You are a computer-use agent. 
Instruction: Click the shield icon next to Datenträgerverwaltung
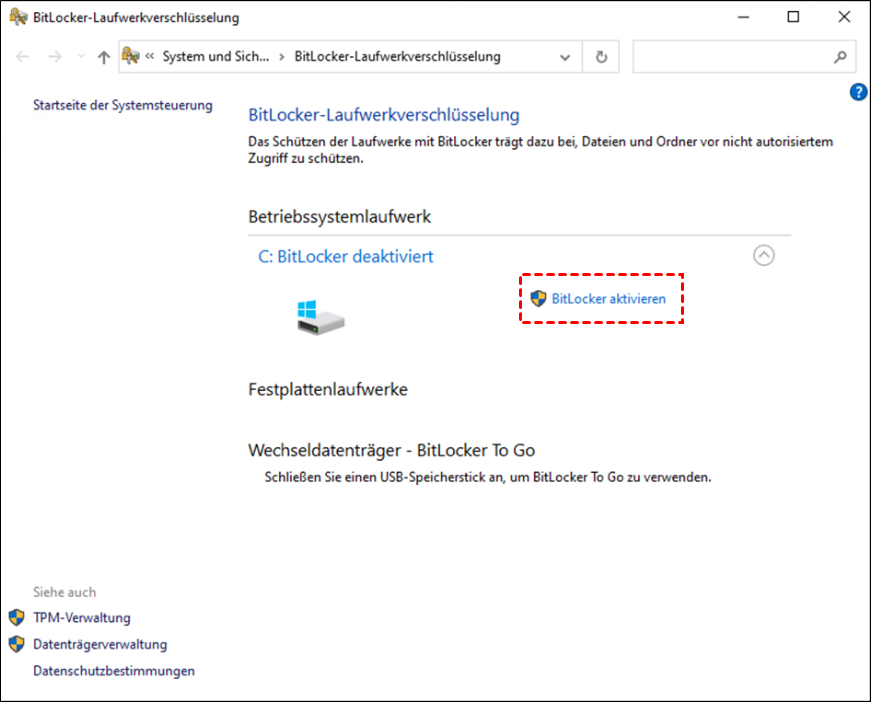point(17,644)
